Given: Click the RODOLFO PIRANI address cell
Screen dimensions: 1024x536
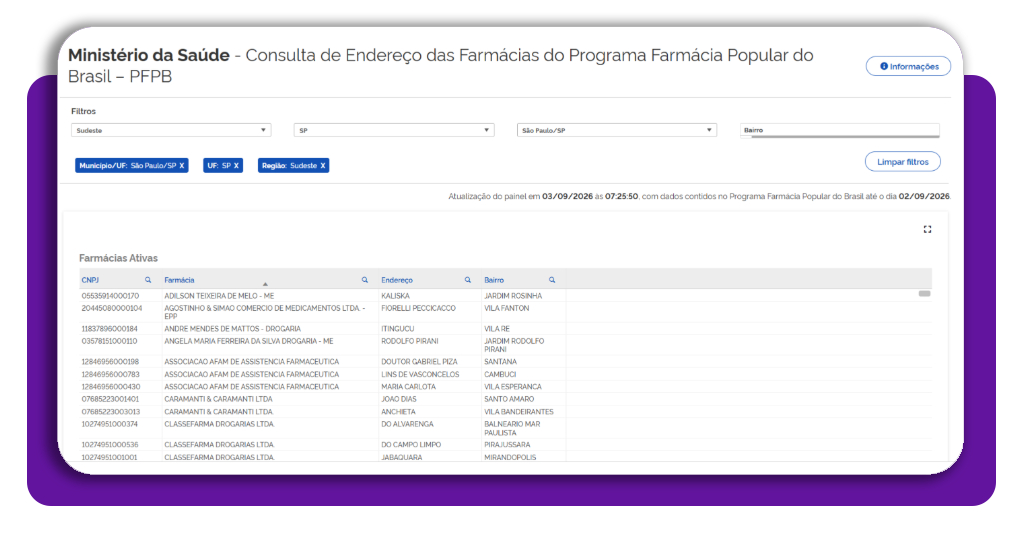Looking at the screenshot, I should pyautogui.click(x=410, y=341).
